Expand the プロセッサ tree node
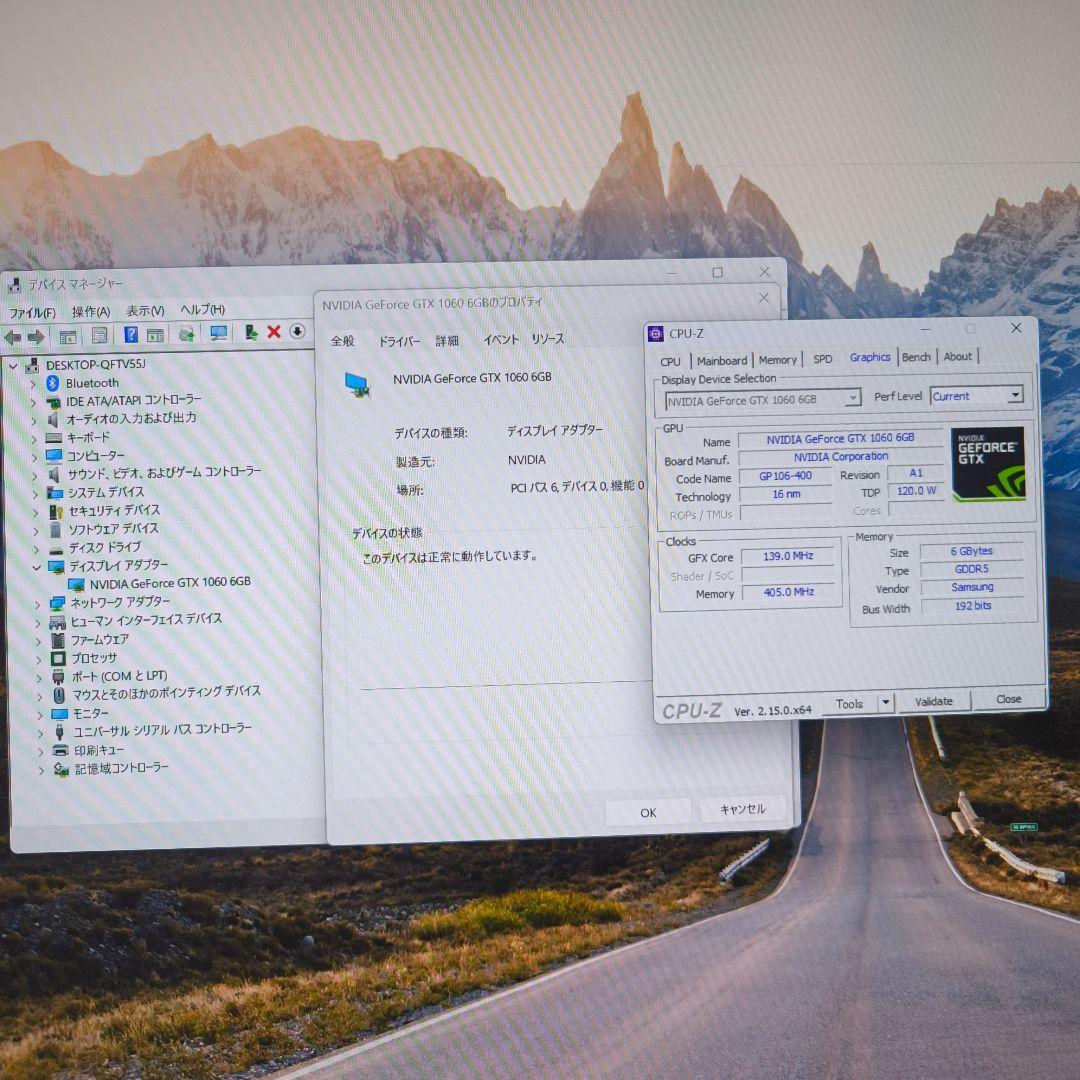Screen dimensions: 1080x1080 pos(39,659)
